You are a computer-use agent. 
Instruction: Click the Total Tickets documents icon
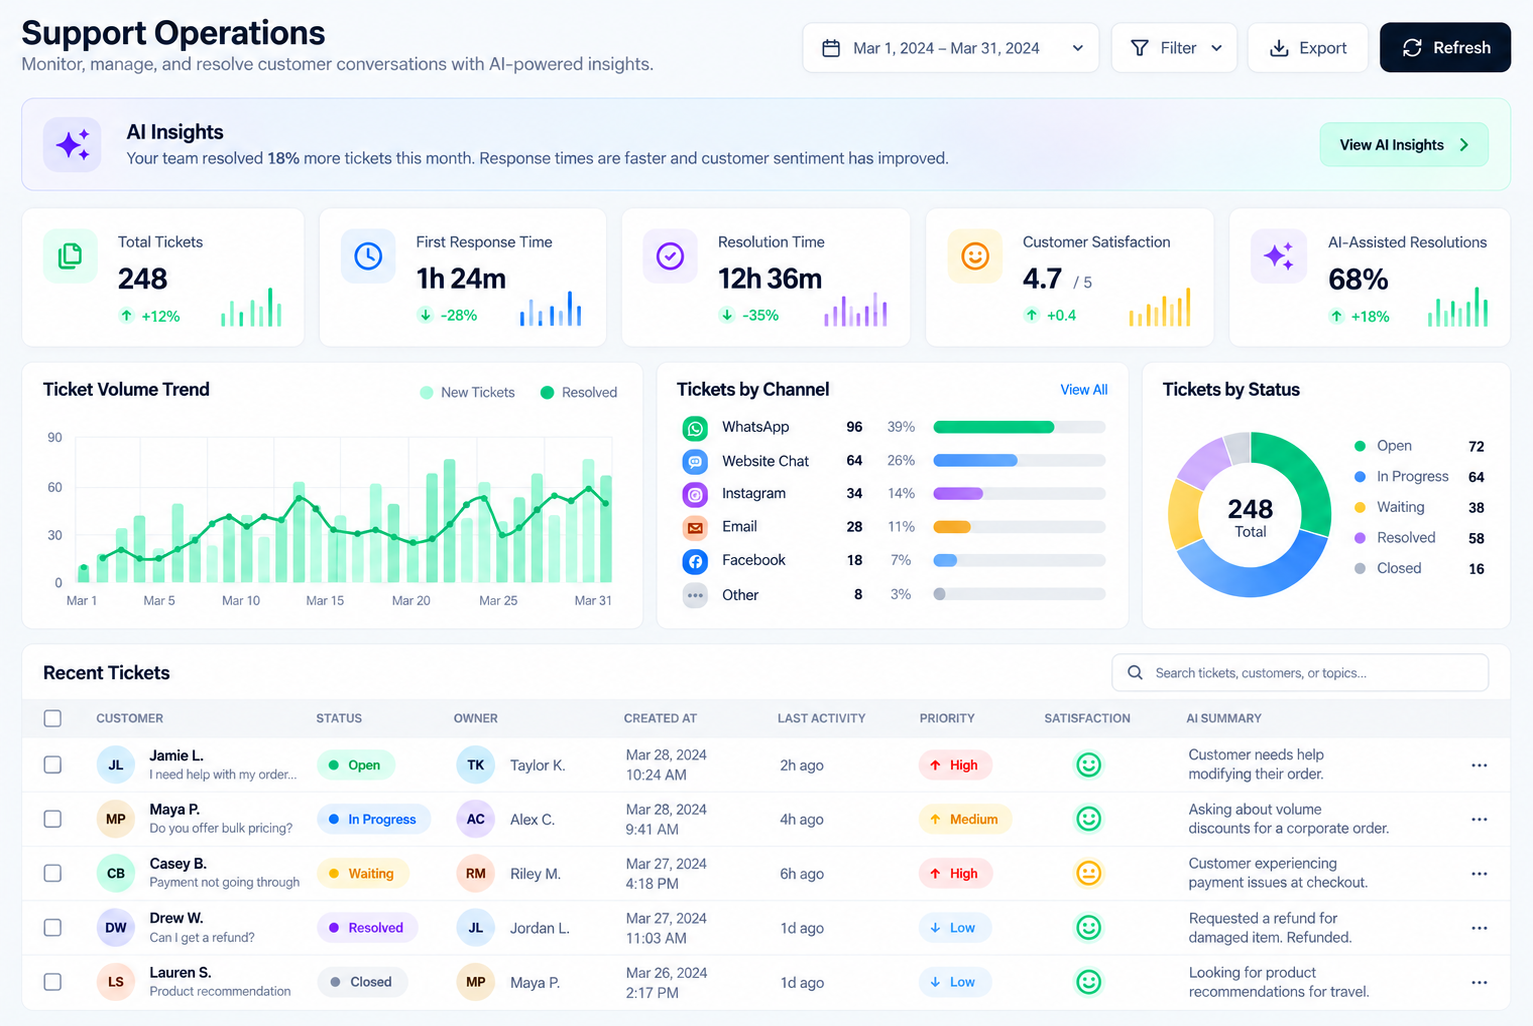(x=70, y=256)
